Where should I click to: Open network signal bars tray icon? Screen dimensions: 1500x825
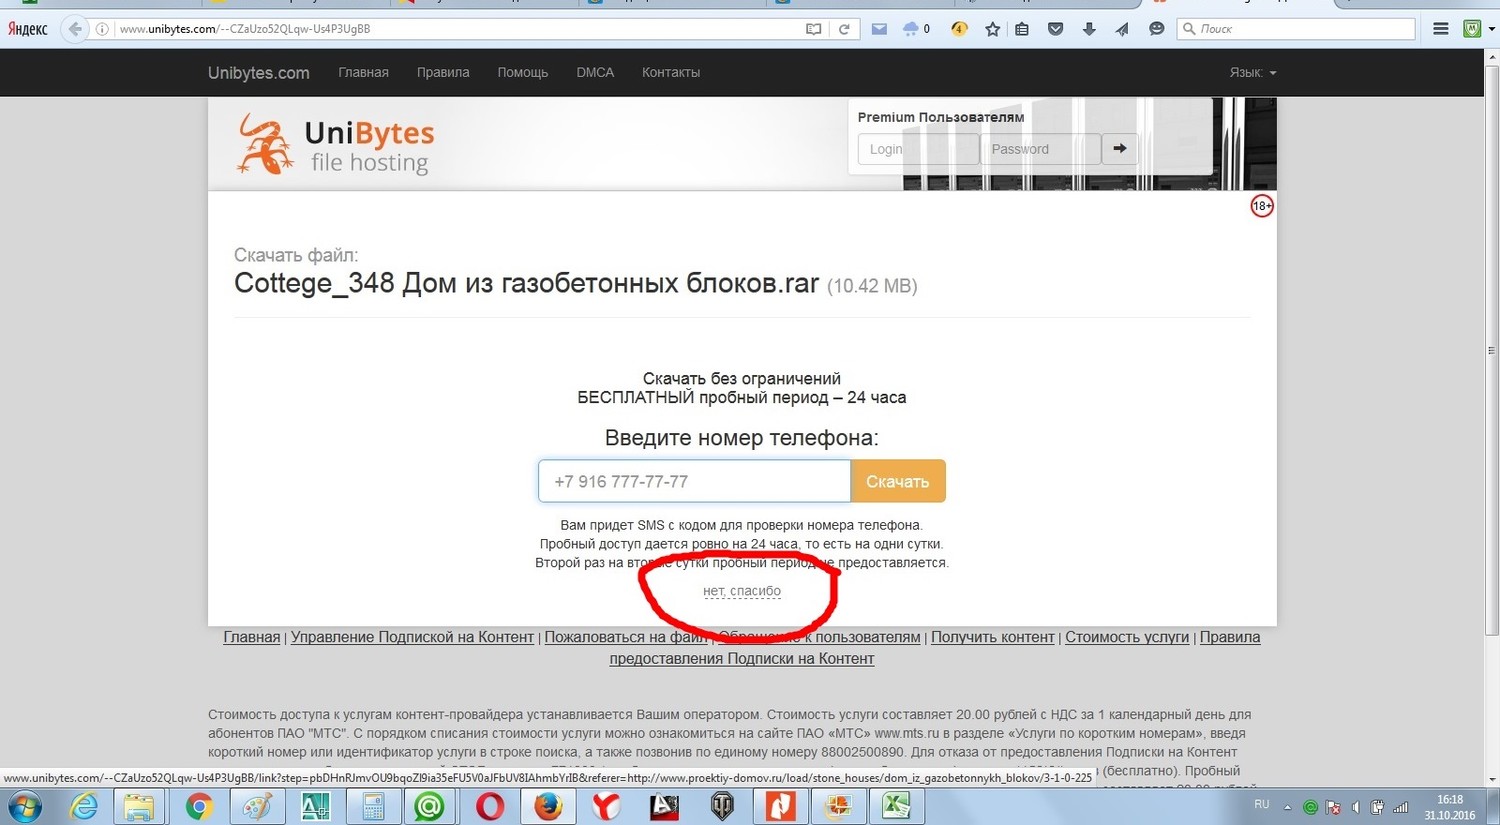(x=1401, y=807)
